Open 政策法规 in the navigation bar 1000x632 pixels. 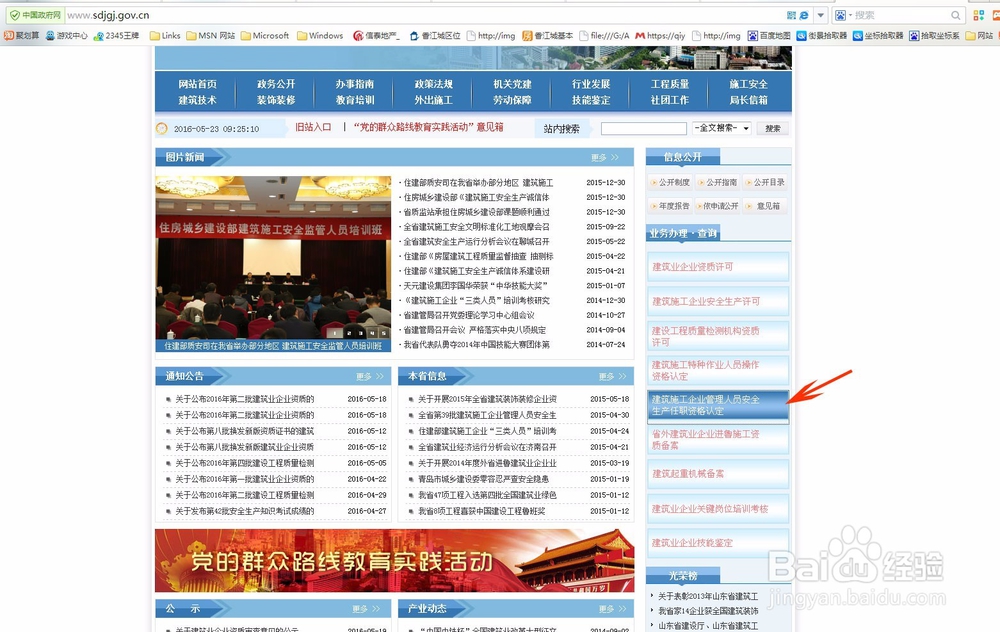click(x=434, y=84)
